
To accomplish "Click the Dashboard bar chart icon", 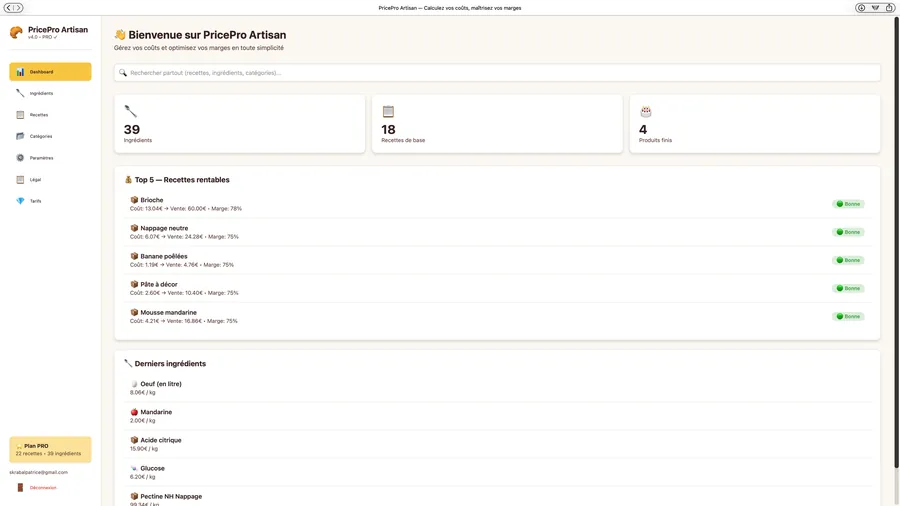I will pyautogui.click(x=20, y=72).
